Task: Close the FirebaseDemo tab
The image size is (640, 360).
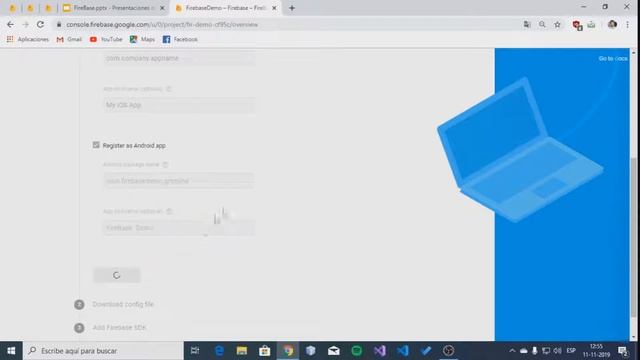Action: pos(274,8)
